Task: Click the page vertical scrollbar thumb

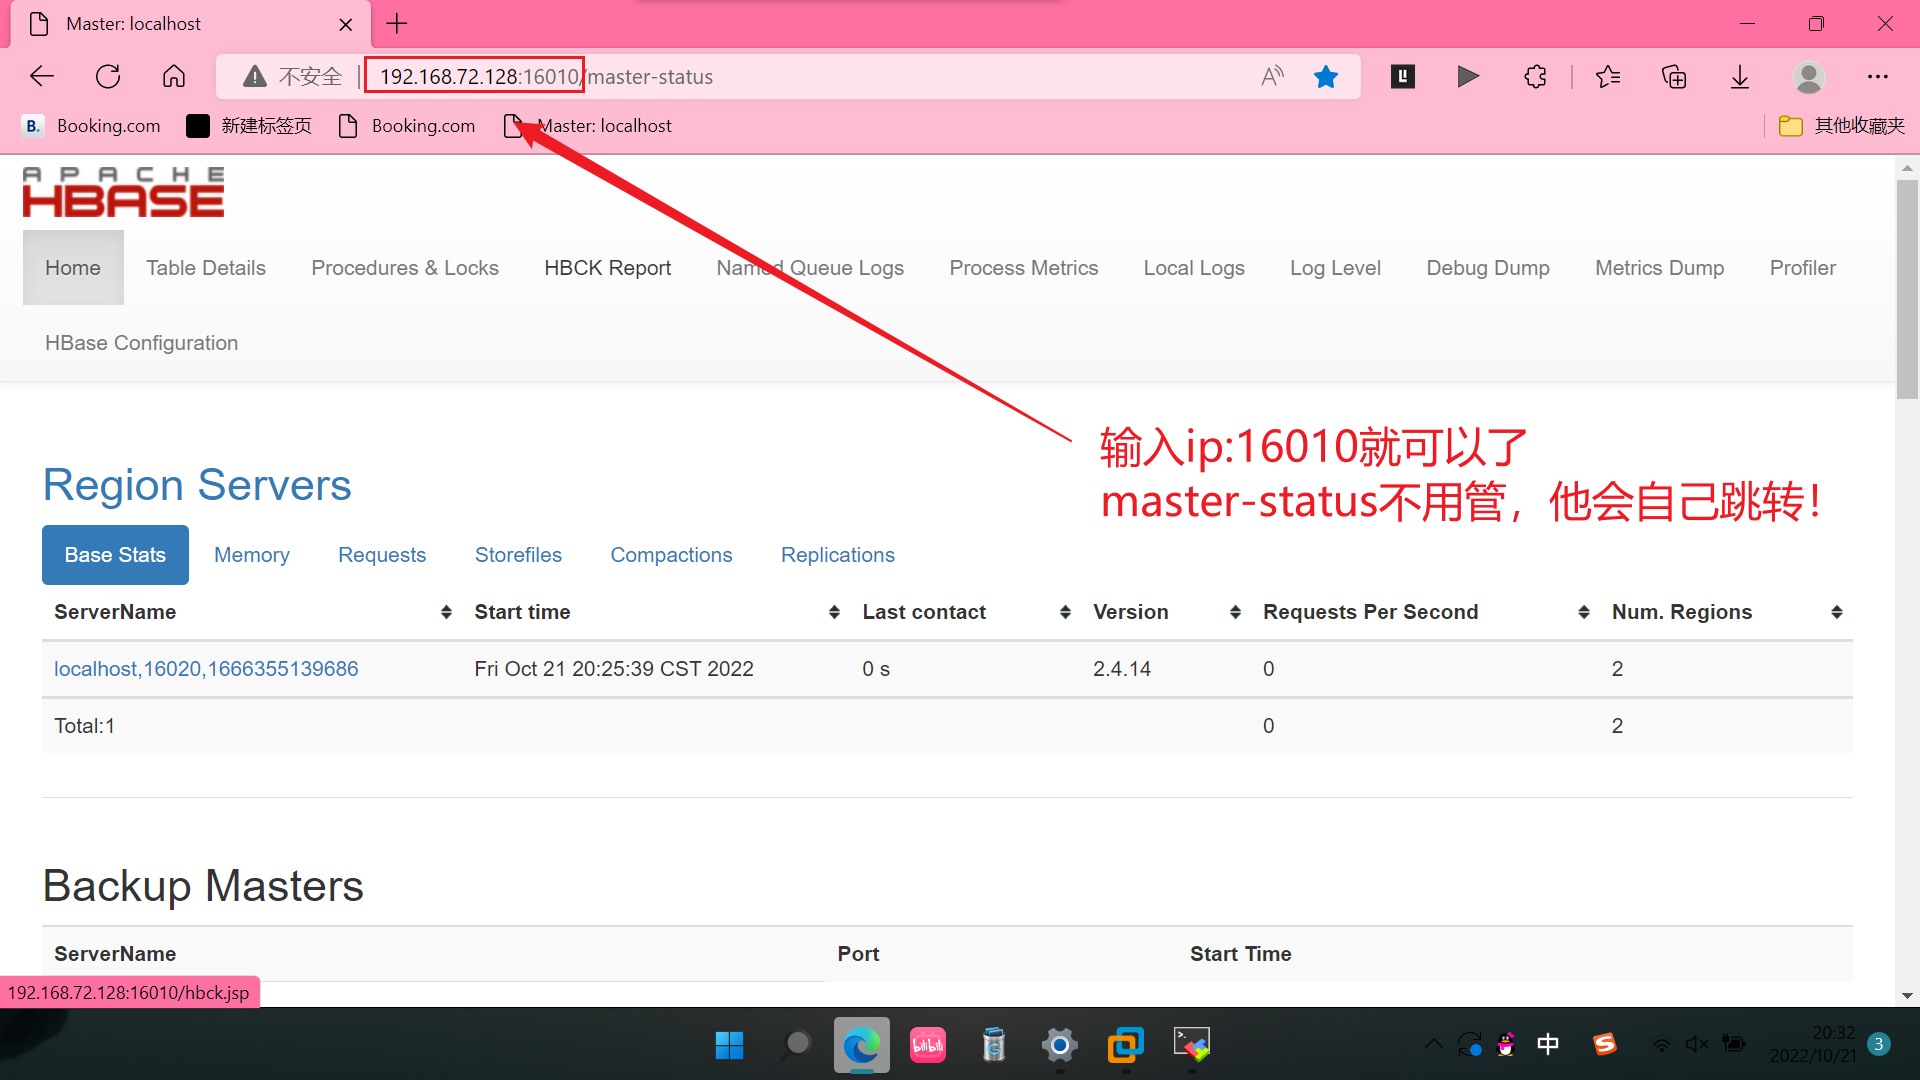Action: [x=1907, y=290]
